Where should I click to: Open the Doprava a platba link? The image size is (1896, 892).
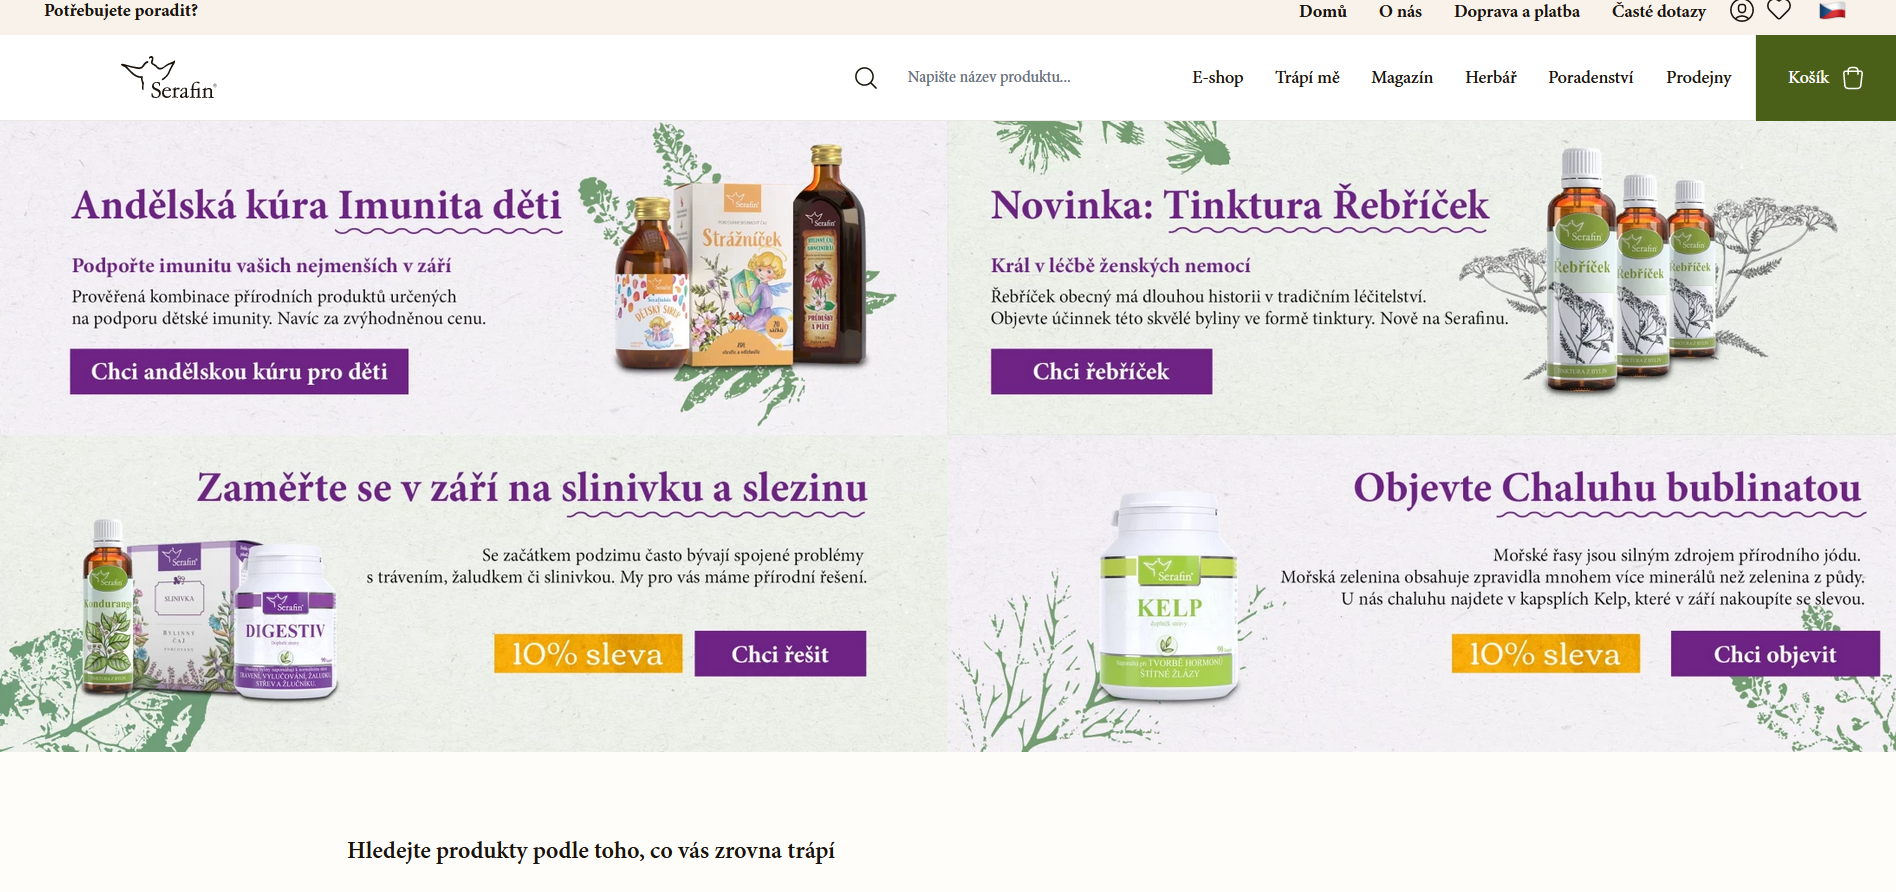1517,12
